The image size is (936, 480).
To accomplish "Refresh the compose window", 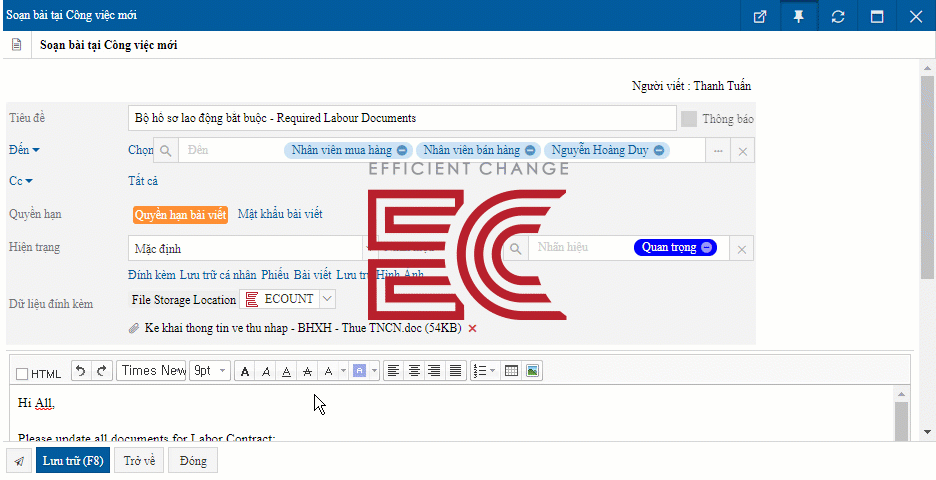I will tap(838, 16).
